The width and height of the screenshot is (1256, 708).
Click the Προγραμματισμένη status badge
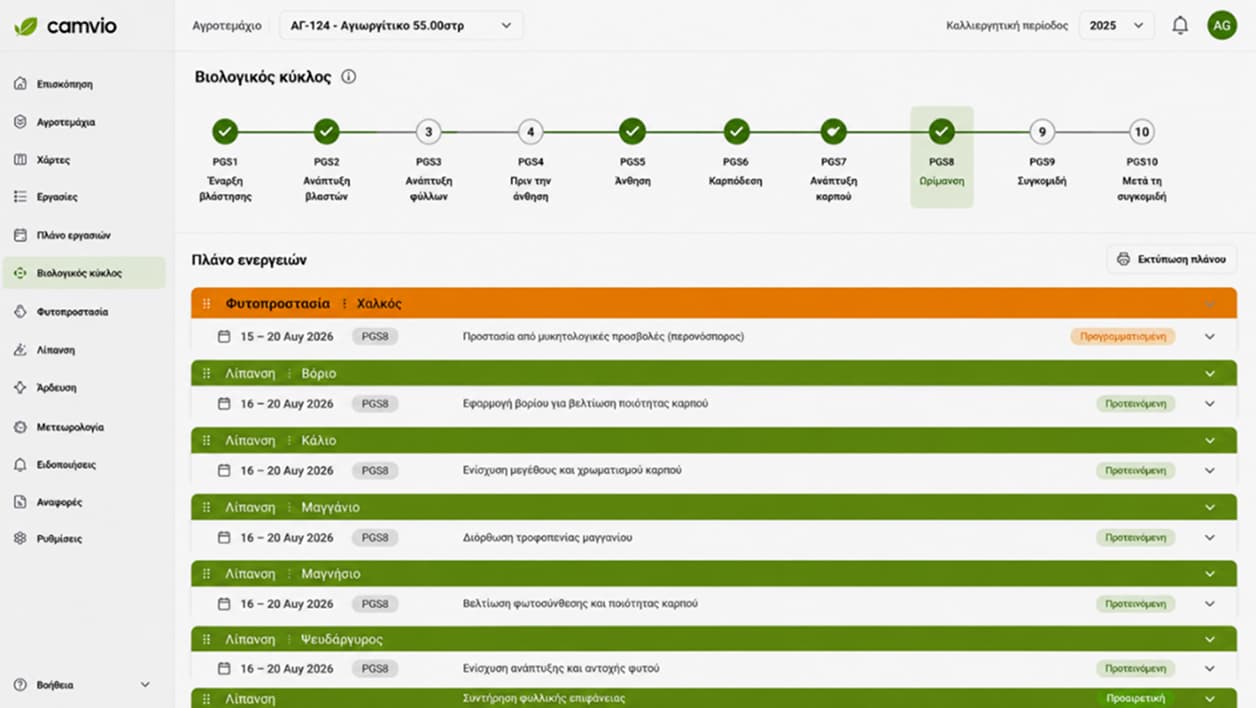[1122, 337]
